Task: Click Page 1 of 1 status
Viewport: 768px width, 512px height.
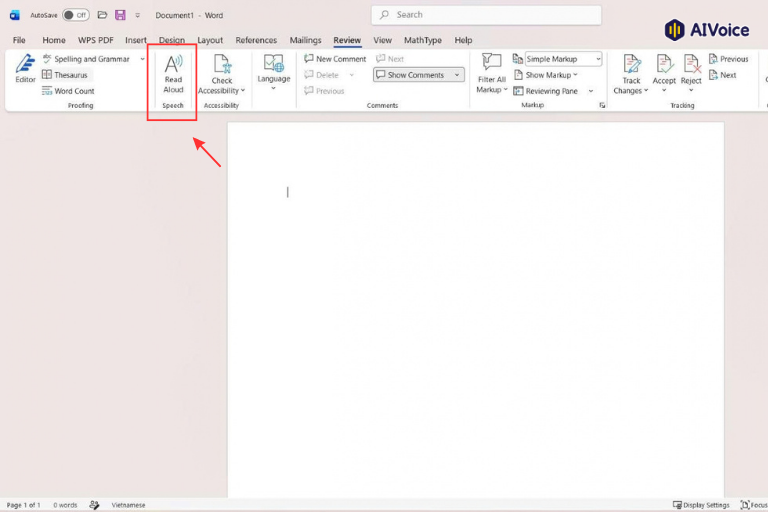Action: pyautogui.click(x=23, y=505)
